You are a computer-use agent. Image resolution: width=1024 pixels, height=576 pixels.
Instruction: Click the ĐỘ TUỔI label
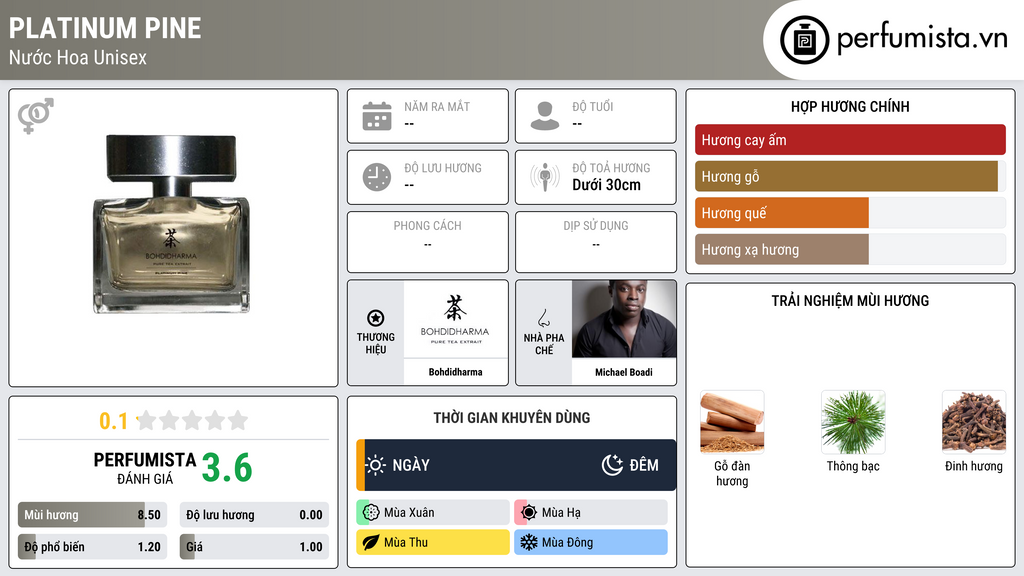(x=592, y=106)
